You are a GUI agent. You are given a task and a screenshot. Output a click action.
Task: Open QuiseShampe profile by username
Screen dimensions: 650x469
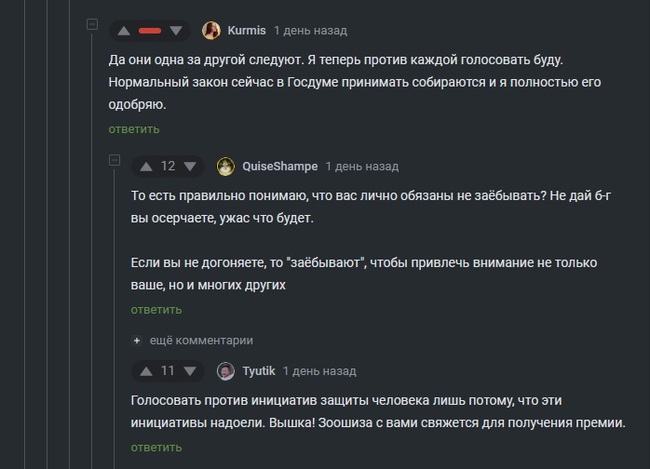tap(279, 166)
